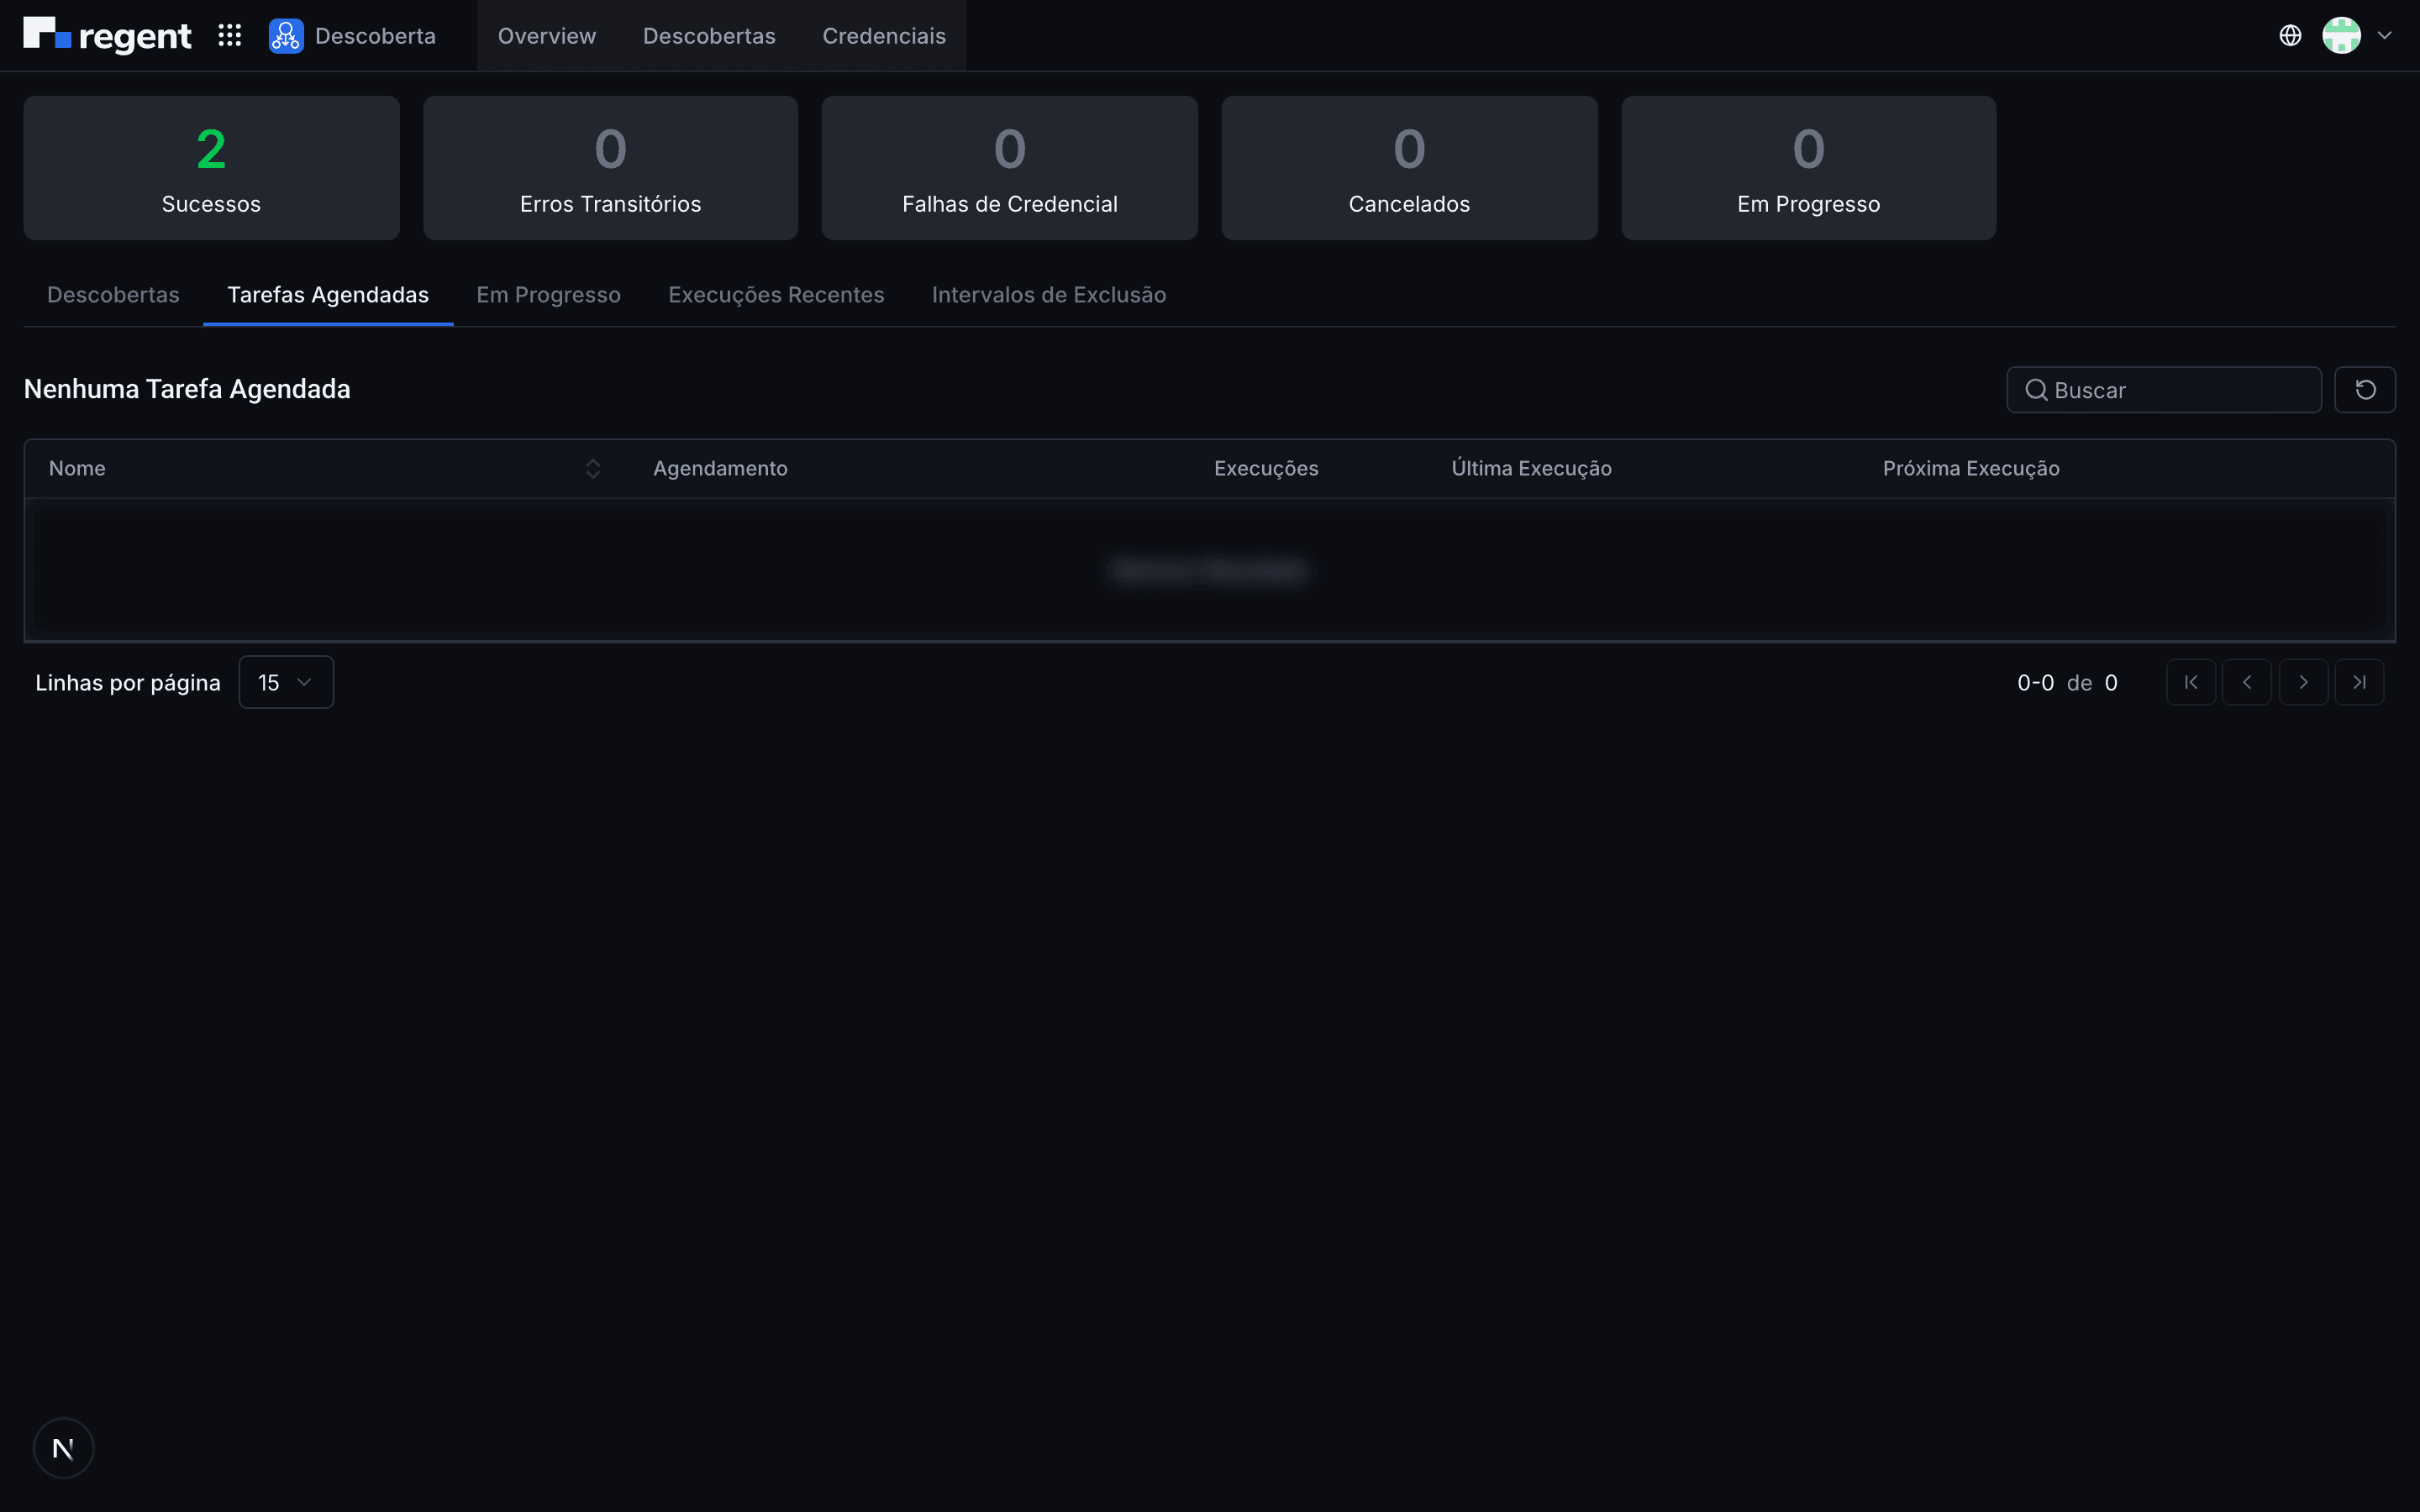Go to the first page
Viewport: 2420px width, 1512px height.
click(2191, 682)
